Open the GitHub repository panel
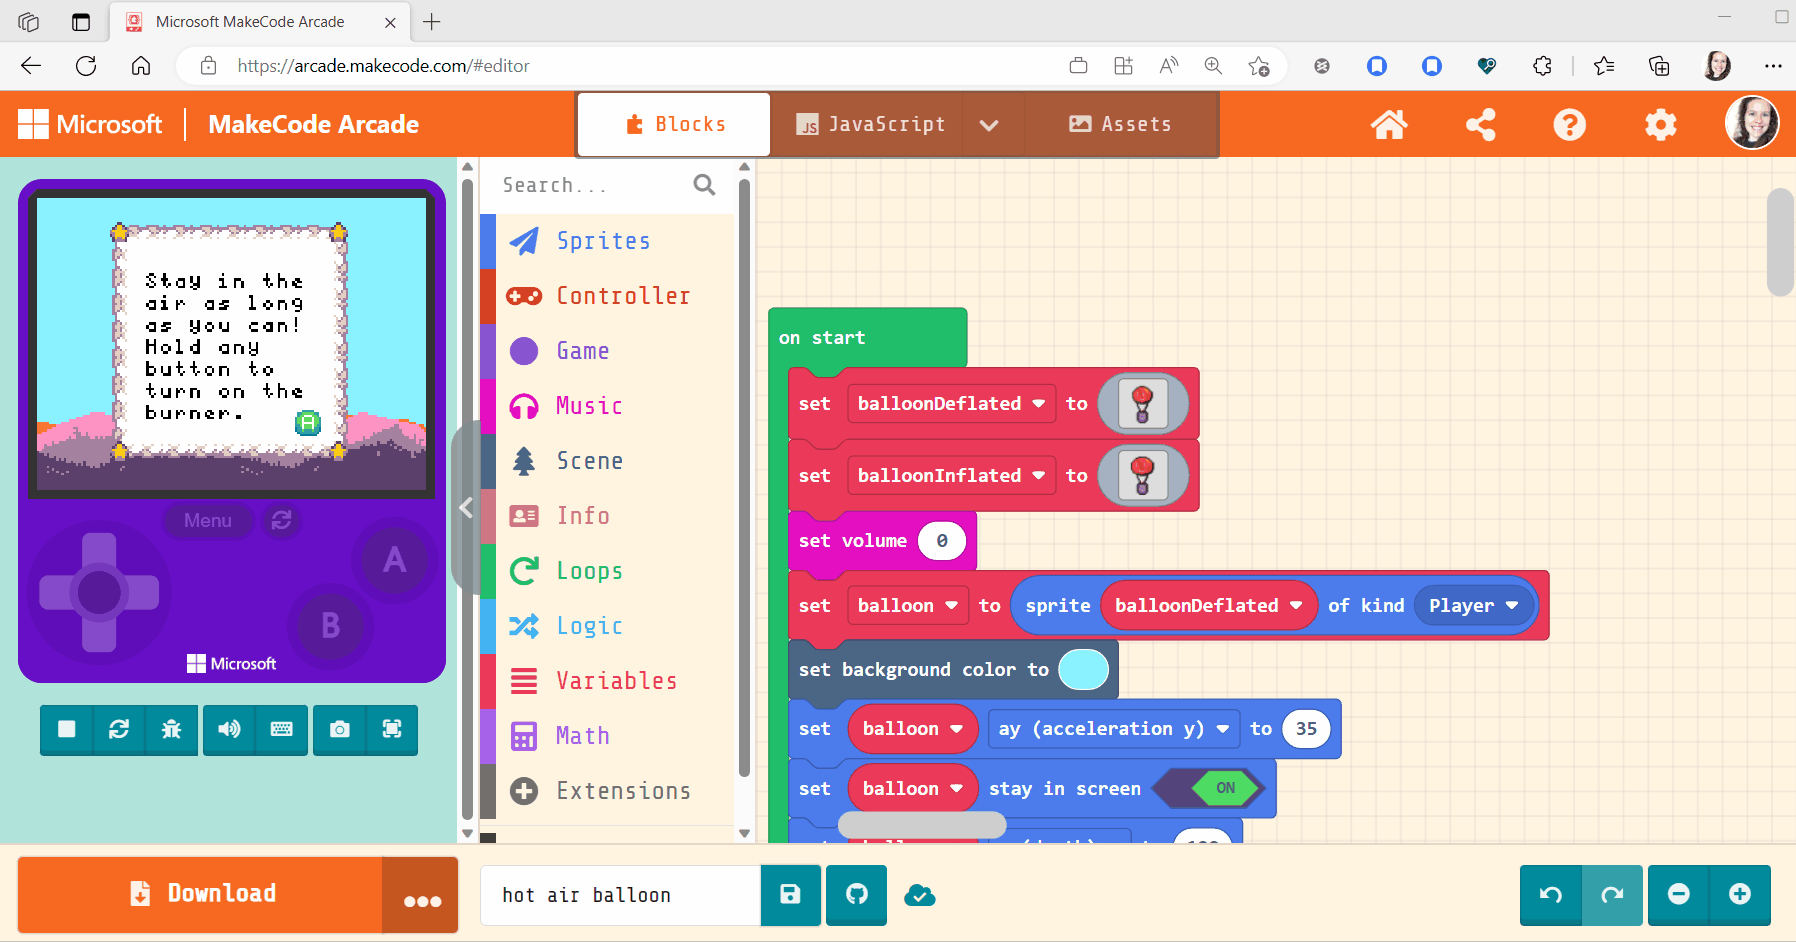 [x=856, y=895]
